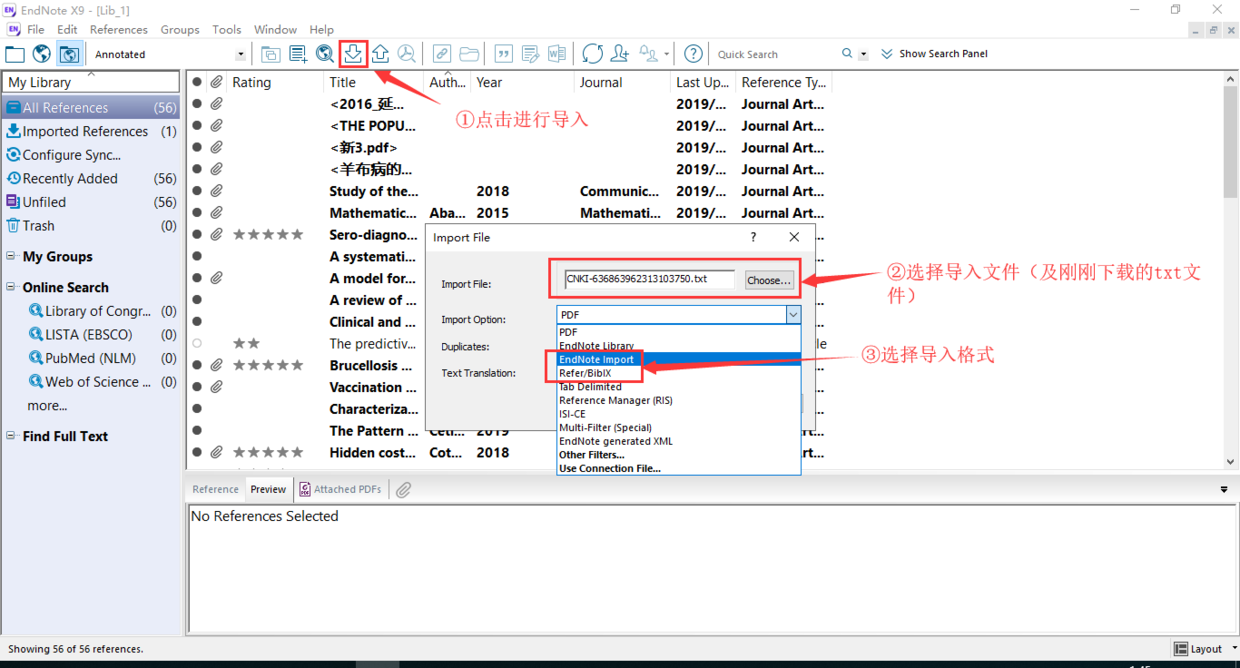
Task: Click Find Full Text toolbar icon
Action: [x=407, y=54]
